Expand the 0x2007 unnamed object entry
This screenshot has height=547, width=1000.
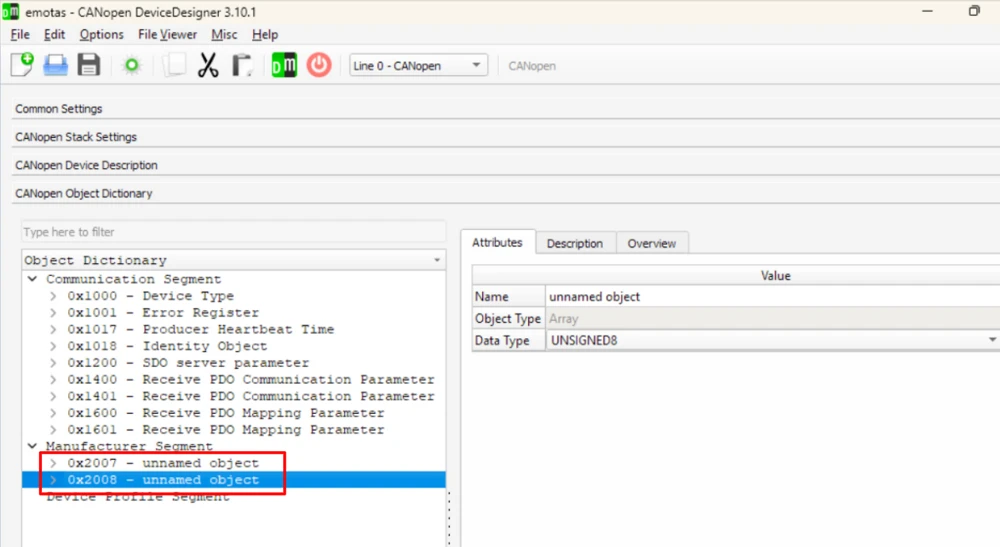point(54,463)
